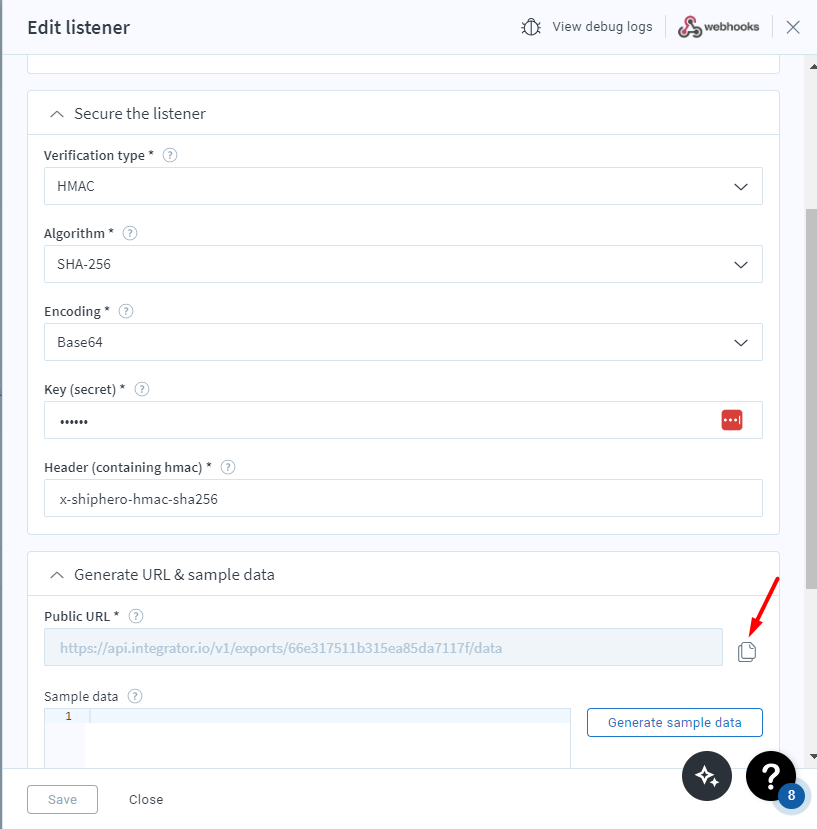This screenshot has height=829, width=817.
Task: Show help for Key (secret) field
Action: (x=142, y=389)
